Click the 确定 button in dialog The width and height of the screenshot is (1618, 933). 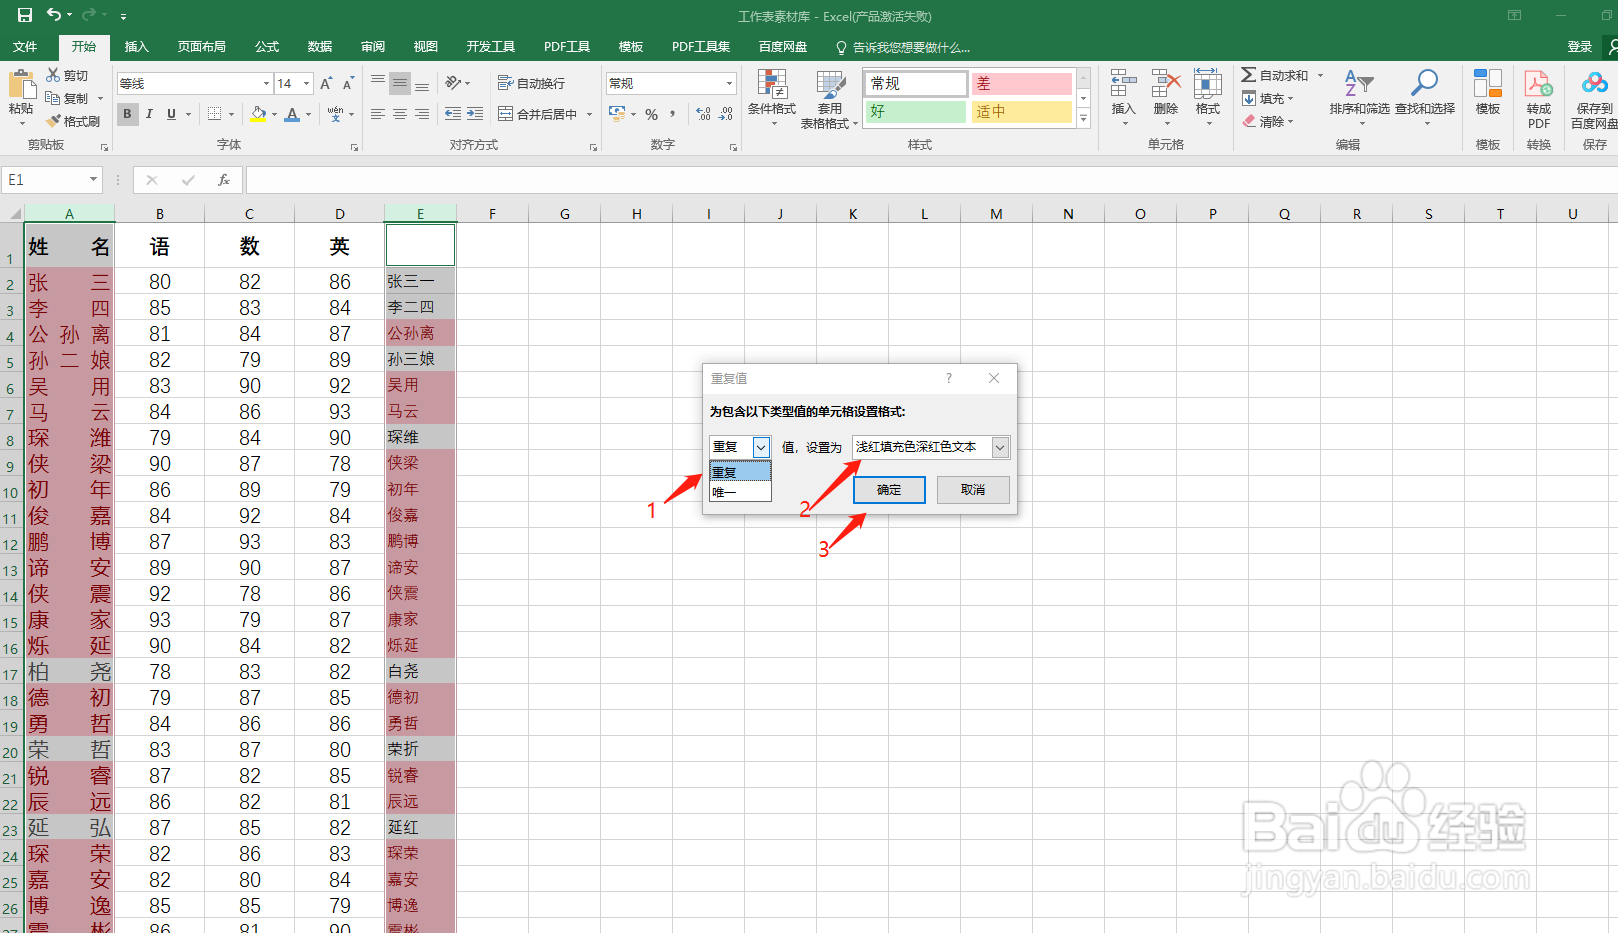pyautogui.click(x=889, y=490)
